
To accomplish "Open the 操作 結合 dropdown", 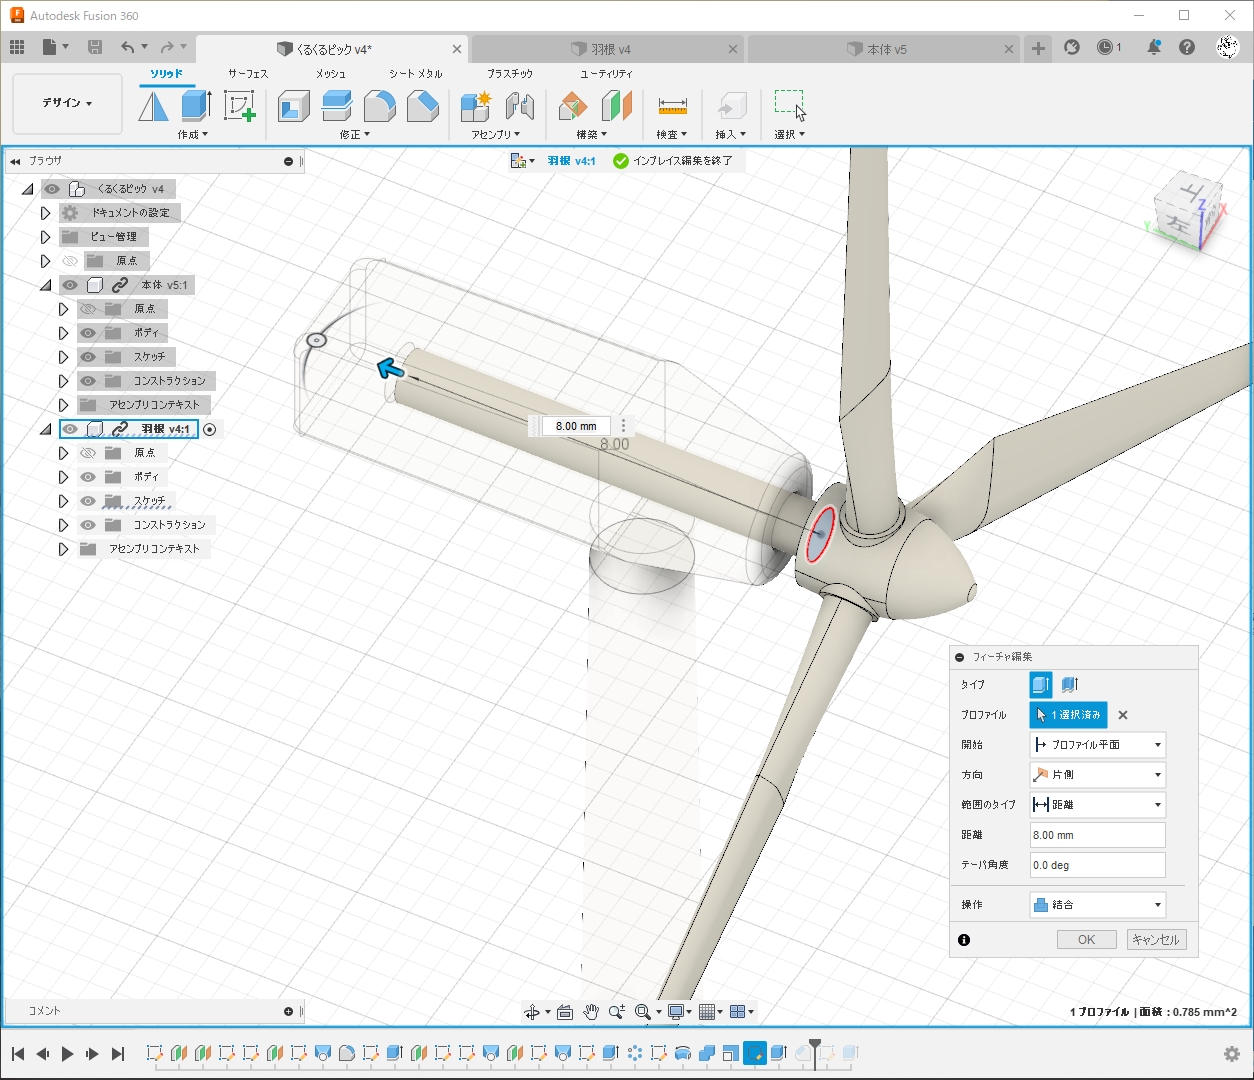I will [1098, 905].
